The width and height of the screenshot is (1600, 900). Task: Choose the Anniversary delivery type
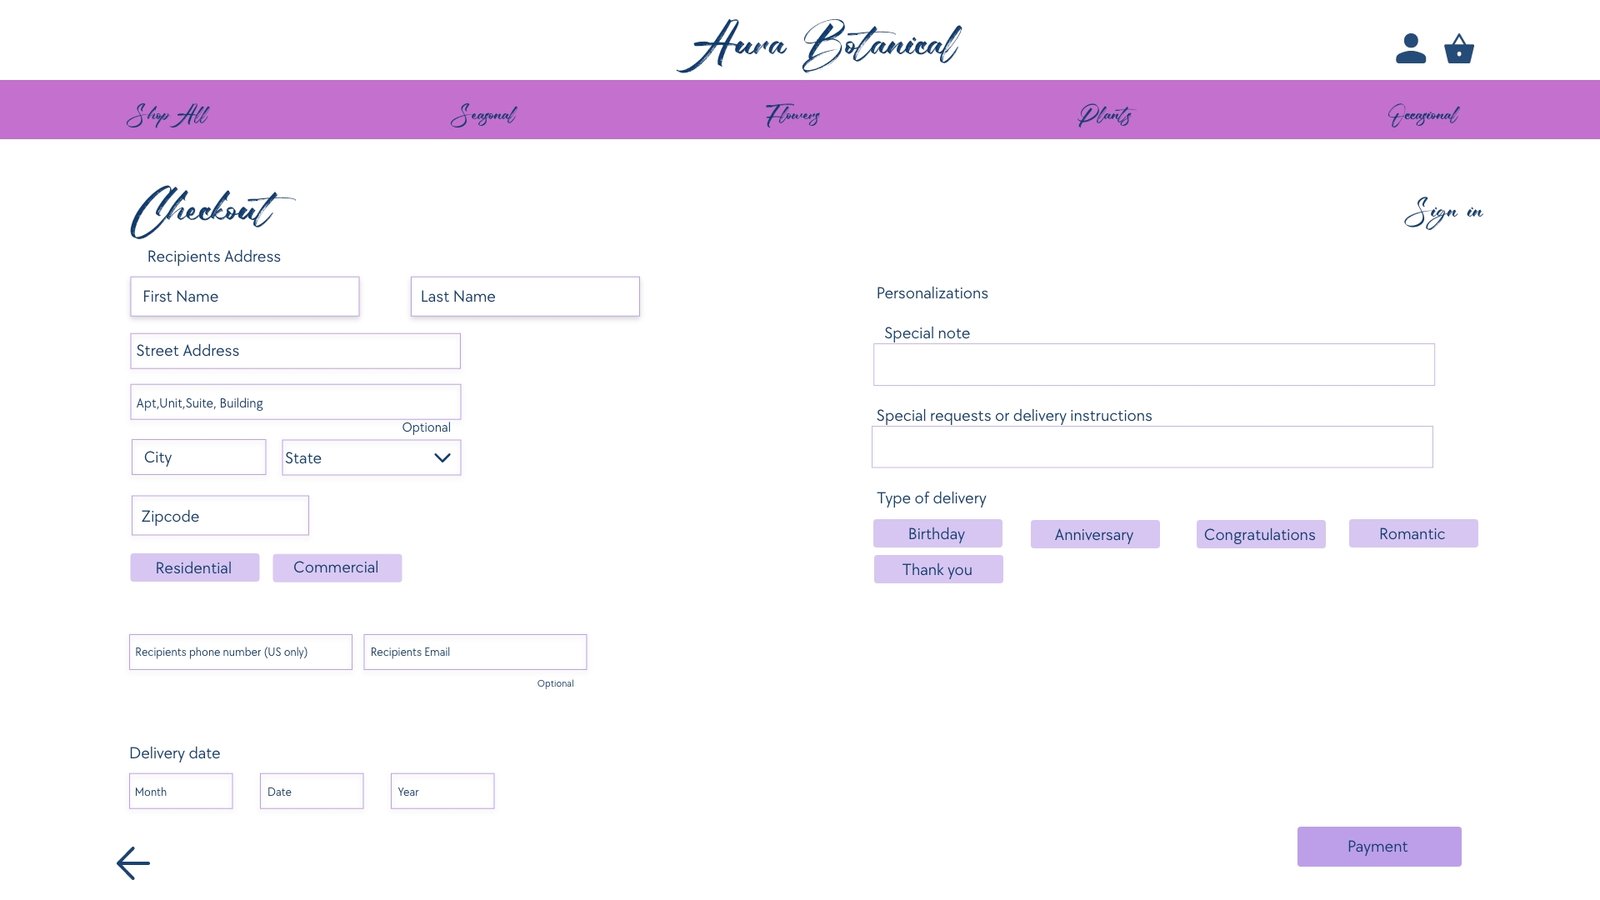[1095, 535]
